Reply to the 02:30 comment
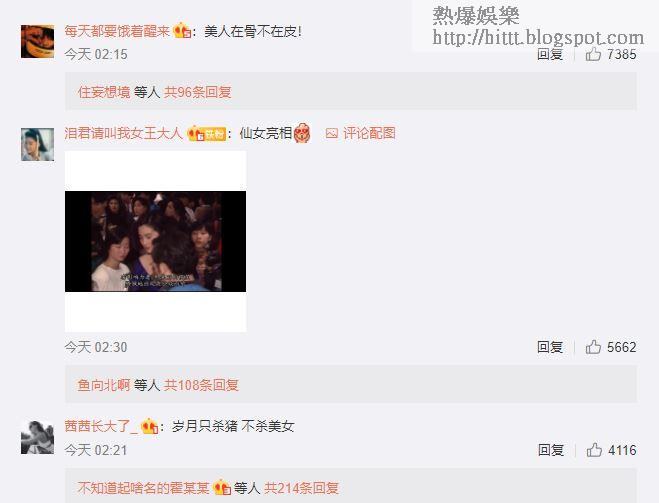 pyautogui.click(x=550, y=347)
